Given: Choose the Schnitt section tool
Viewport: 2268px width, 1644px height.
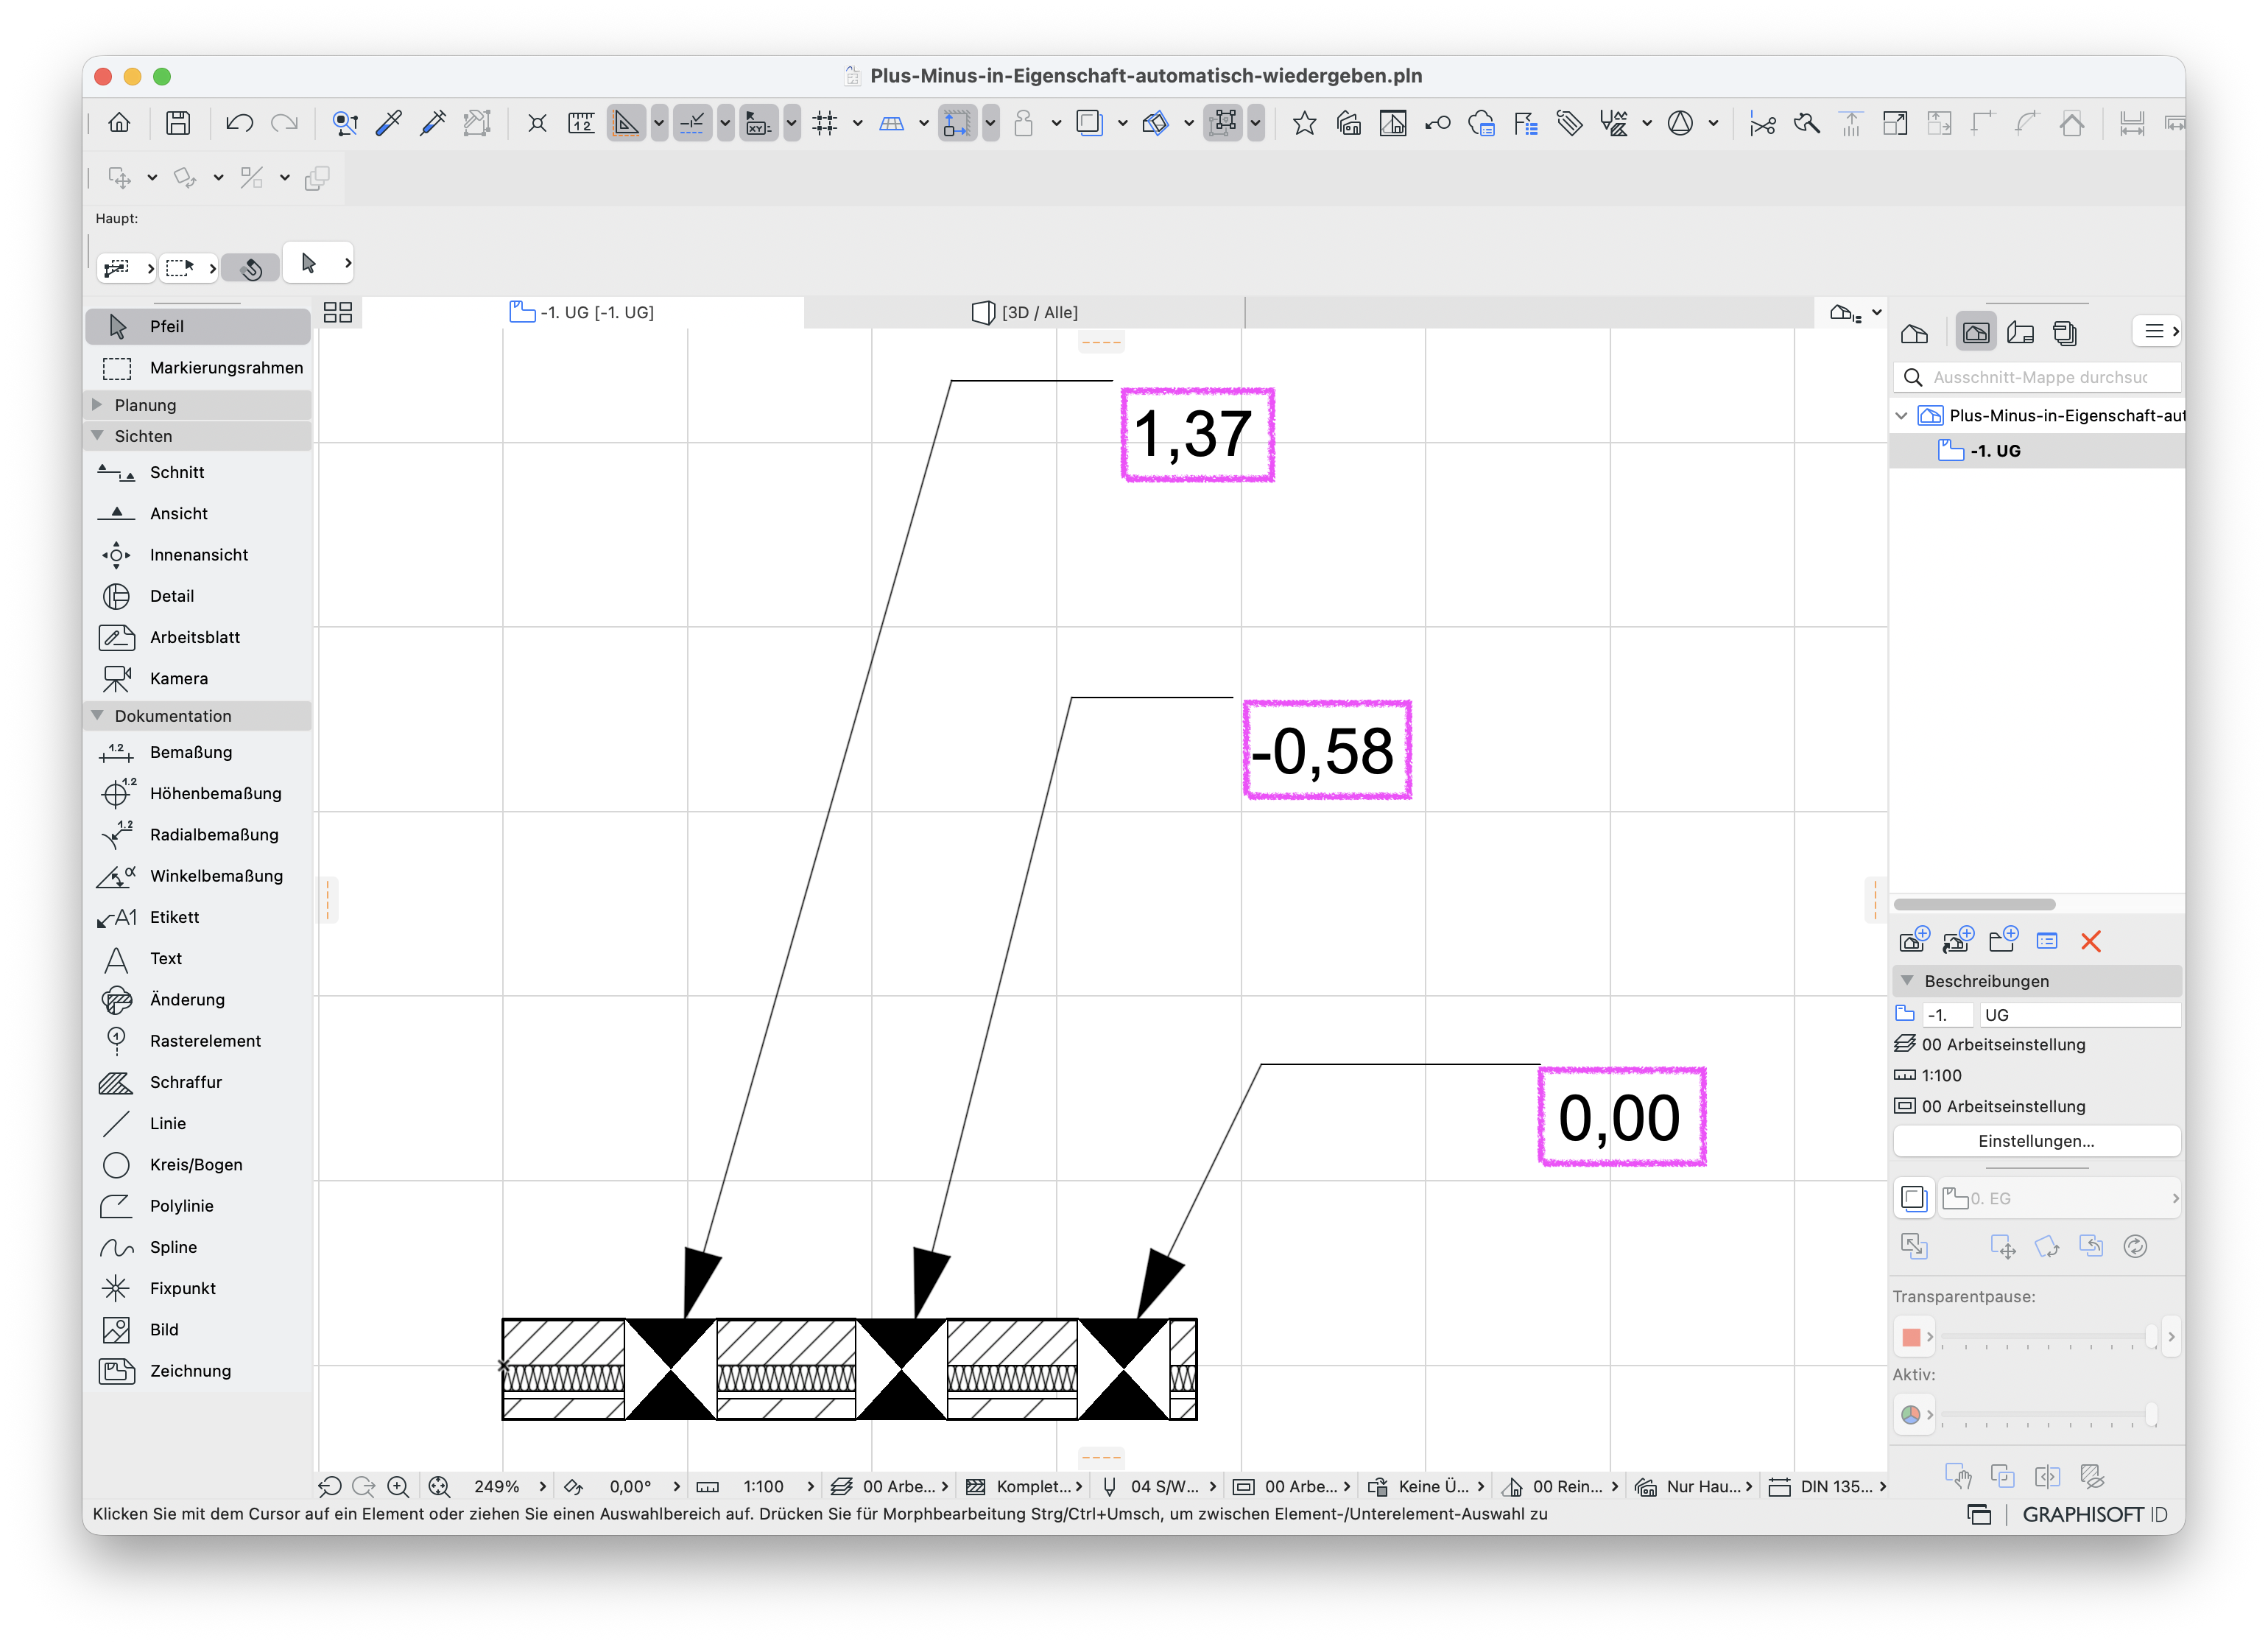Looking at the screenshot, I should [198, 472].
